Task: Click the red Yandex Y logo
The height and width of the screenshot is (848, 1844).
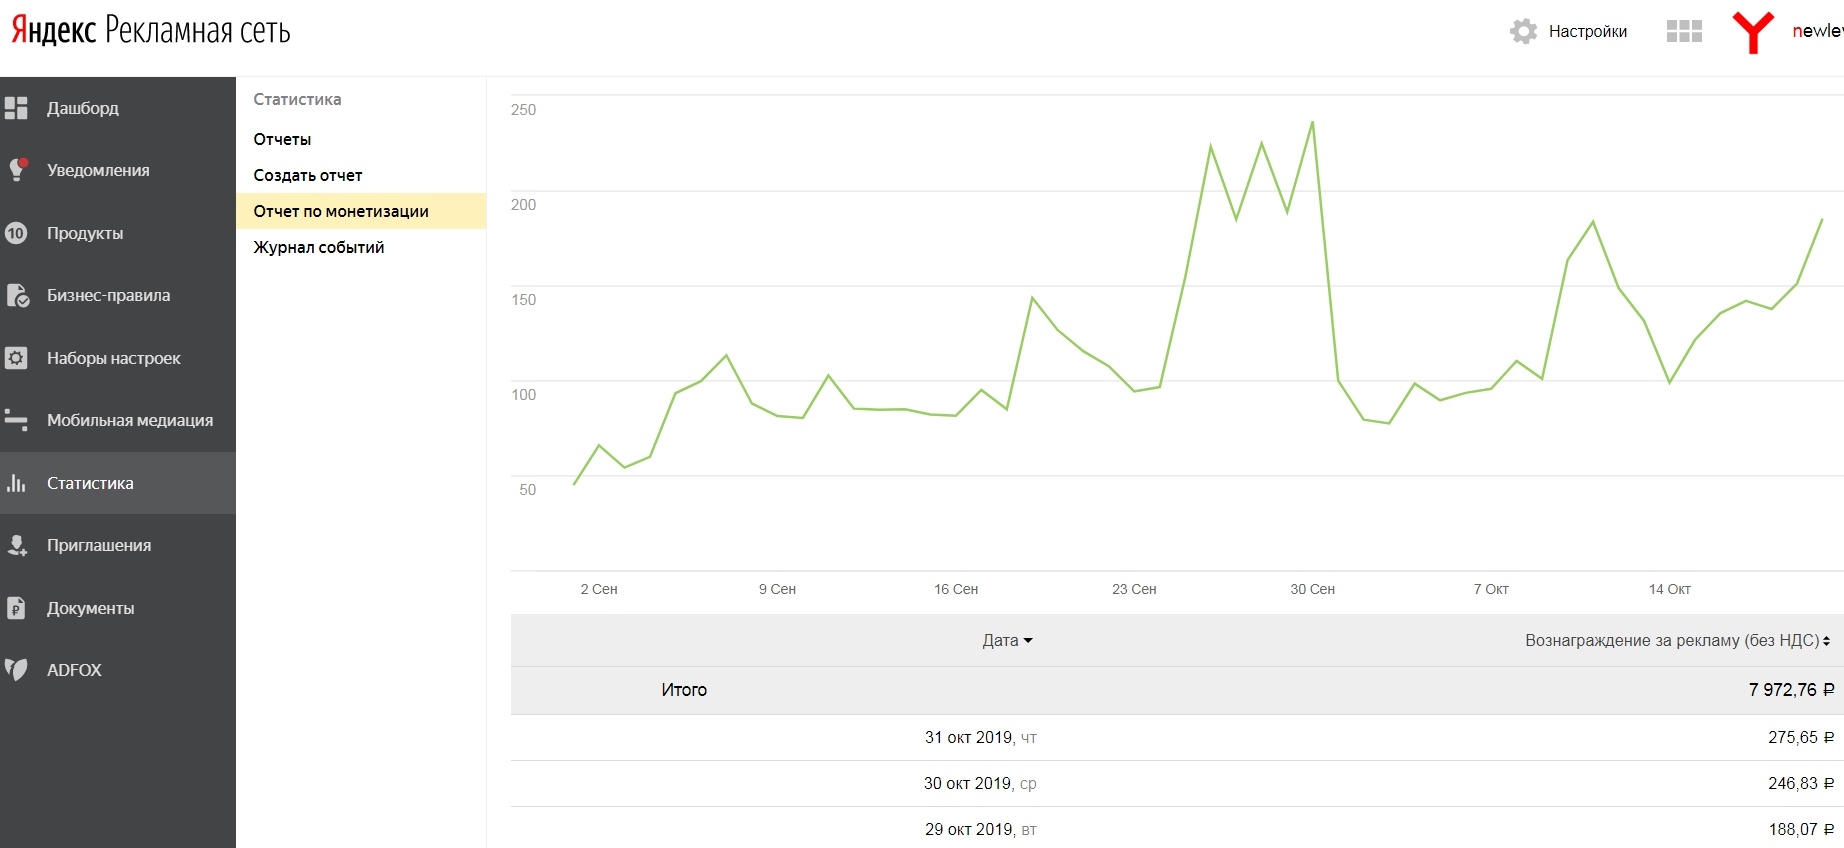Action: (x=1753, y=32)
